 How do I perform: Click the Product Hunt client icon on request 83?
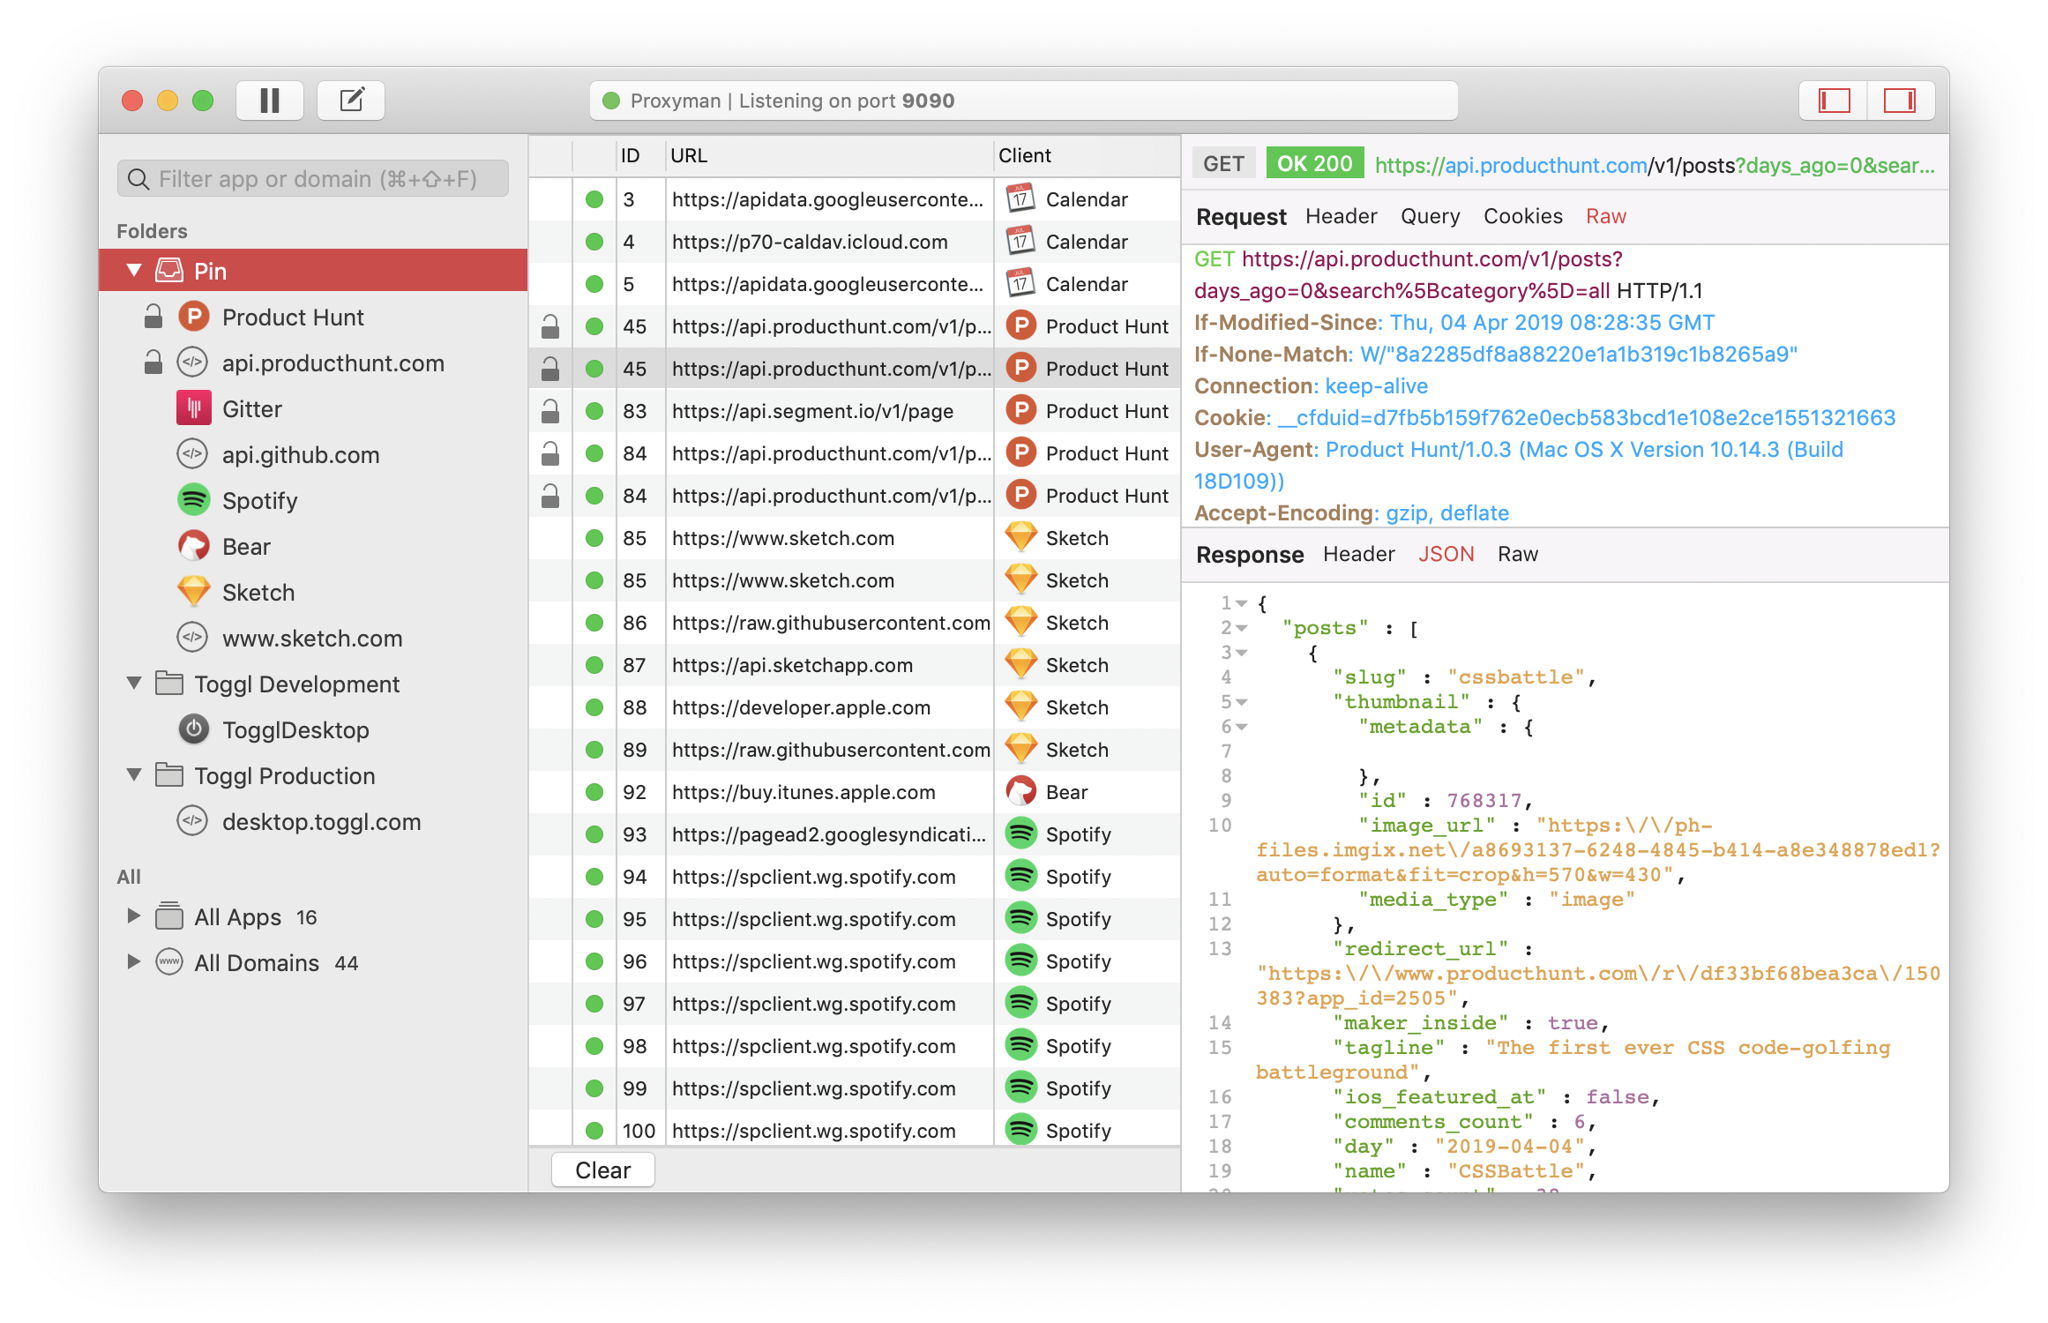[1020, 411]
